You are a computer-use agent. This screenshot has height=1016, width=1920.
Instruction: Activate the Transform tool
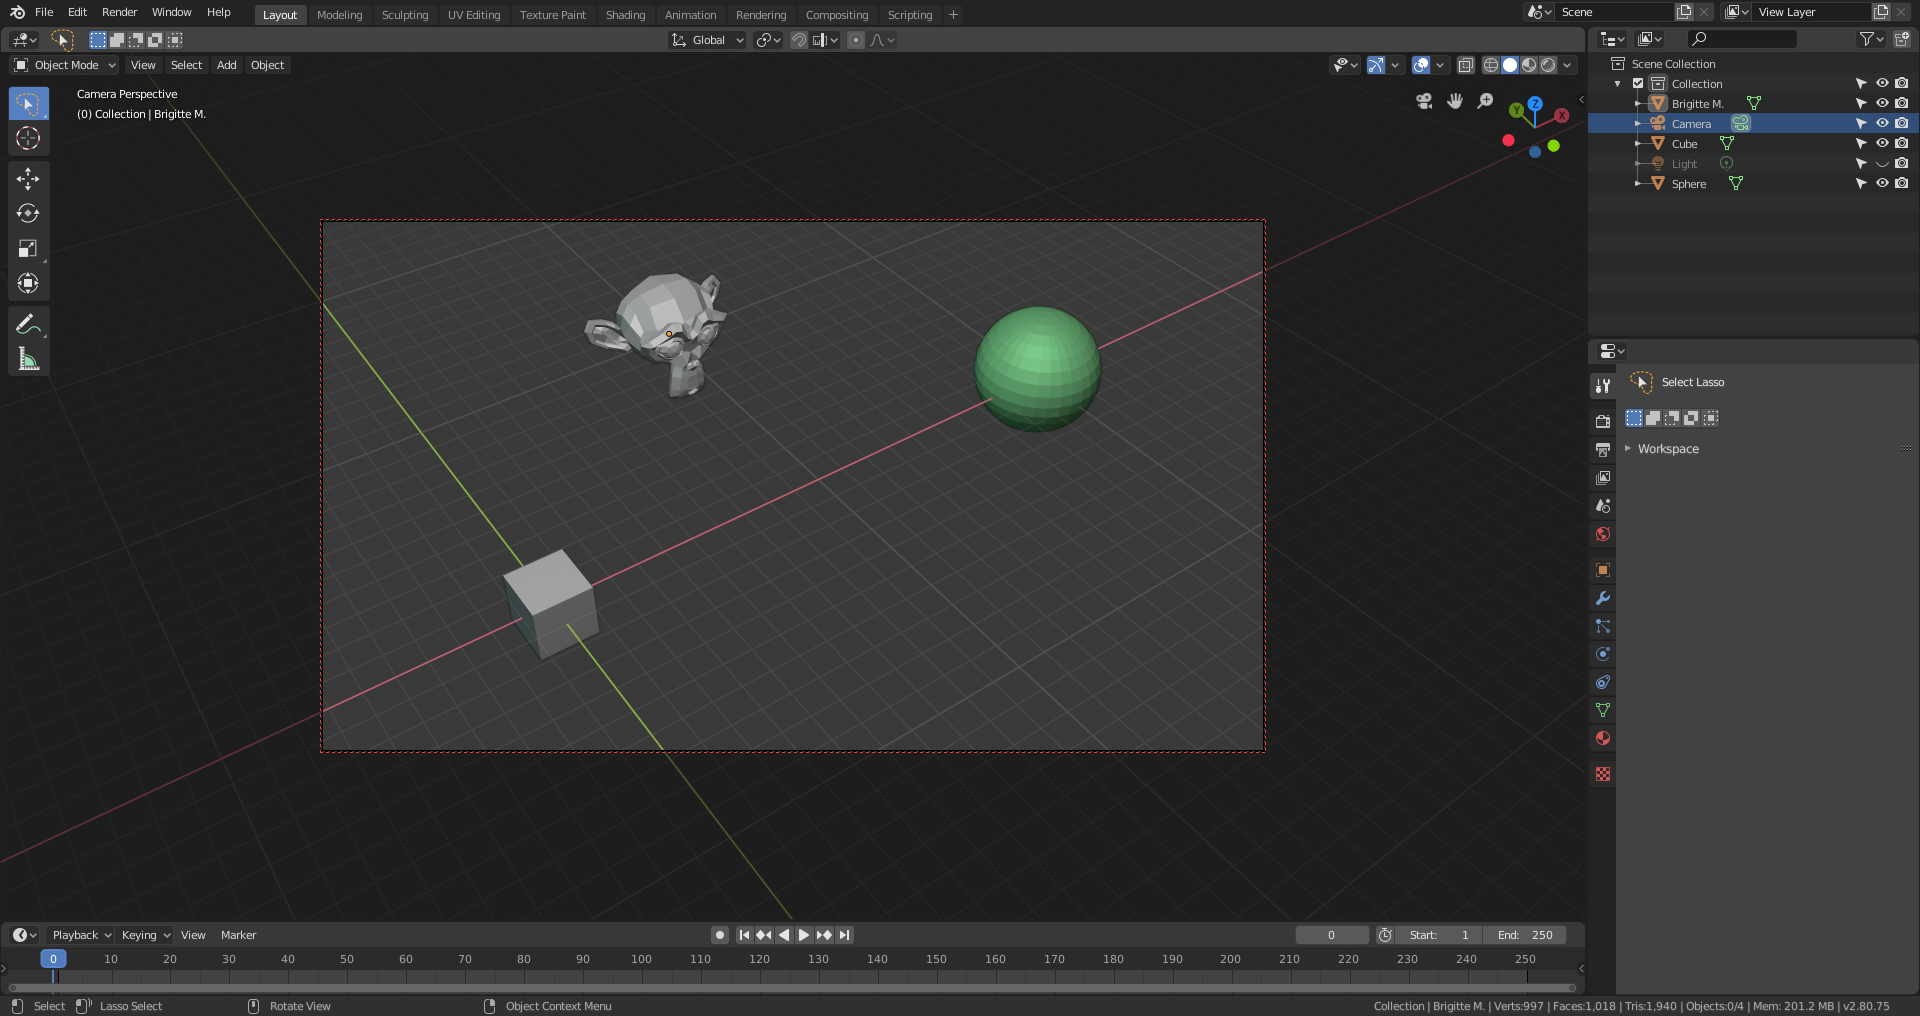click(x=28, y=284)
